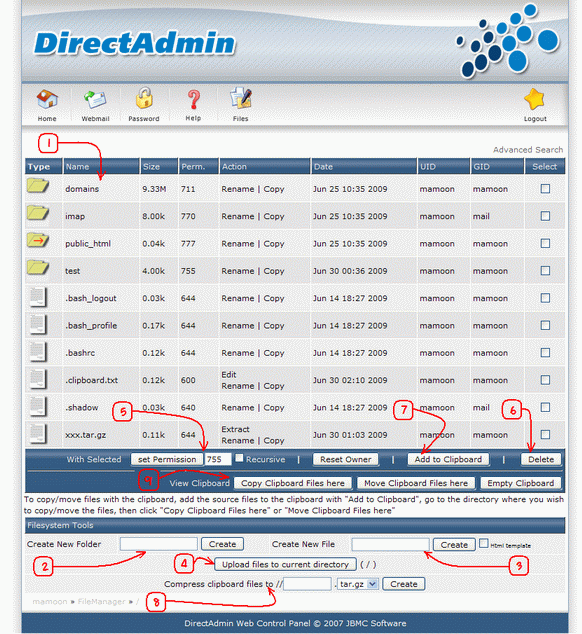Open the imap folder name
The width and height of the screenshot is (582, 634).
[x=75, y=216]
